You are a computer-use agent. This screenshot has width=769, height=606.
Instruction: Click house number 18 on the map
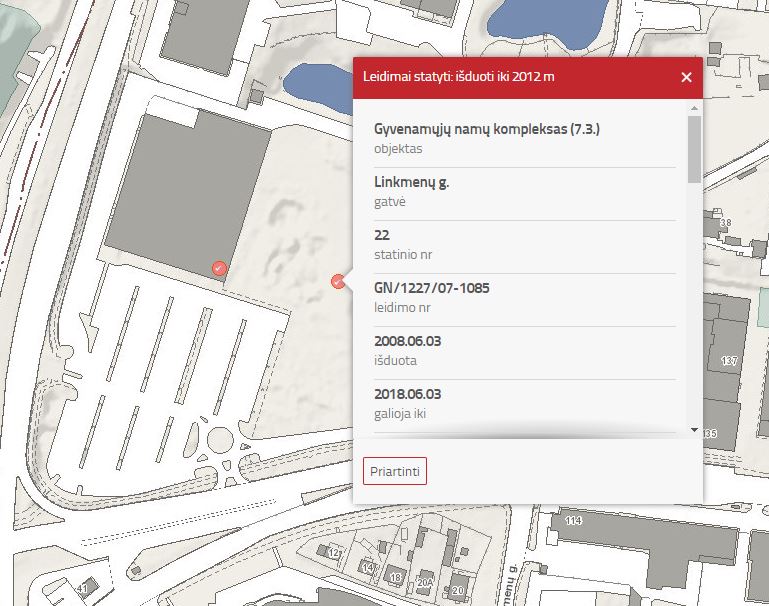pos(396,577)
